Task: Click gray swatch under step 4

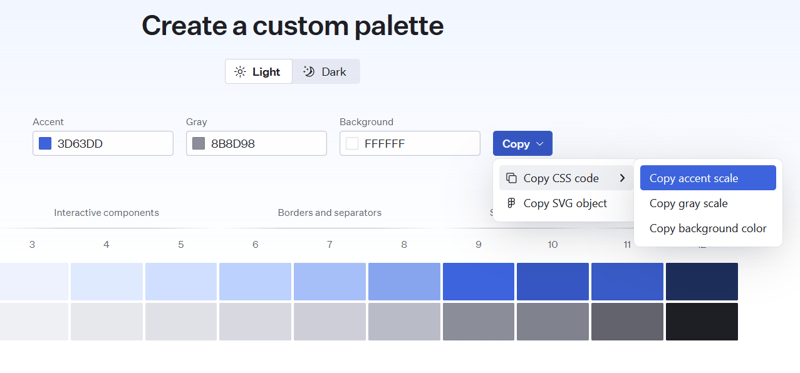Action: click(x=107, y=321)
